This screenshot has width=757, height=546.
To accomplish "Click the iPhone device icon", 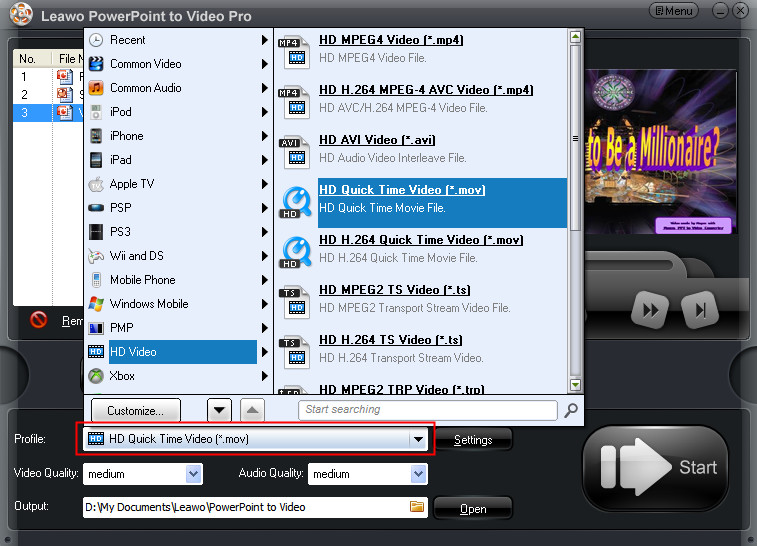I will click(96, 136).
